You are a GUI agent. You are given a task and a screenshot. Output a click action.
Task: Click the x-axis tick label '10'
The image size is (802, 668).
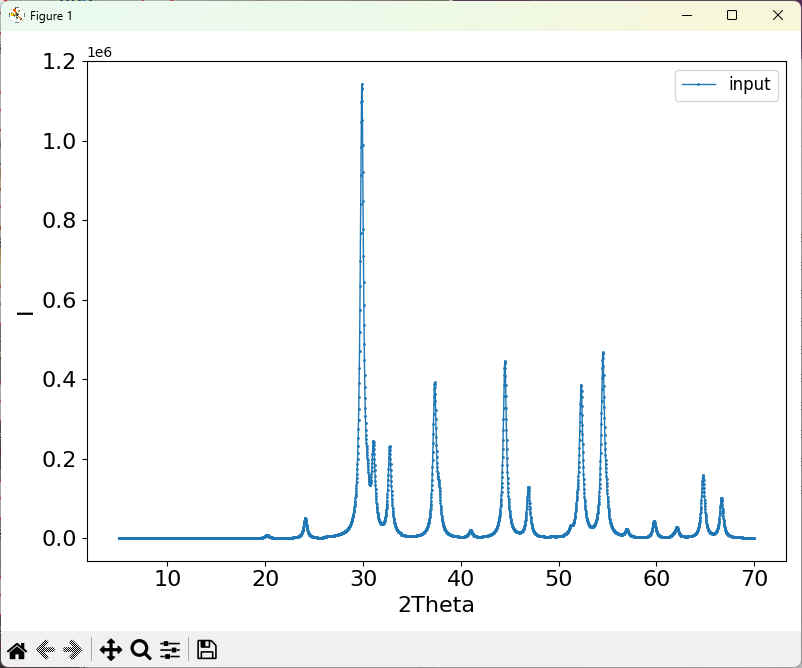tap(167, 578)
